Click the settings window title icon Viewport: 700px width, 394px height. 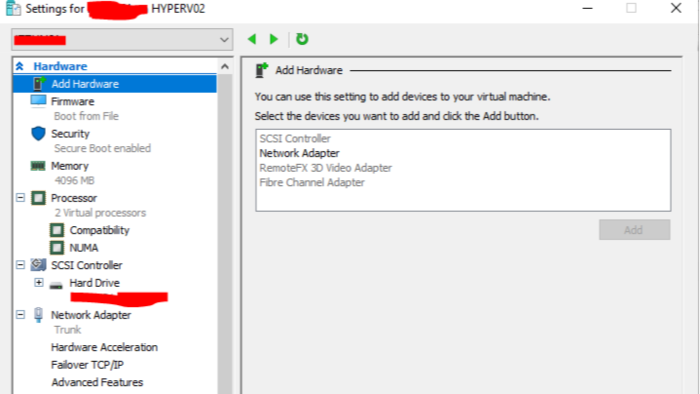(x=13, y=8)
